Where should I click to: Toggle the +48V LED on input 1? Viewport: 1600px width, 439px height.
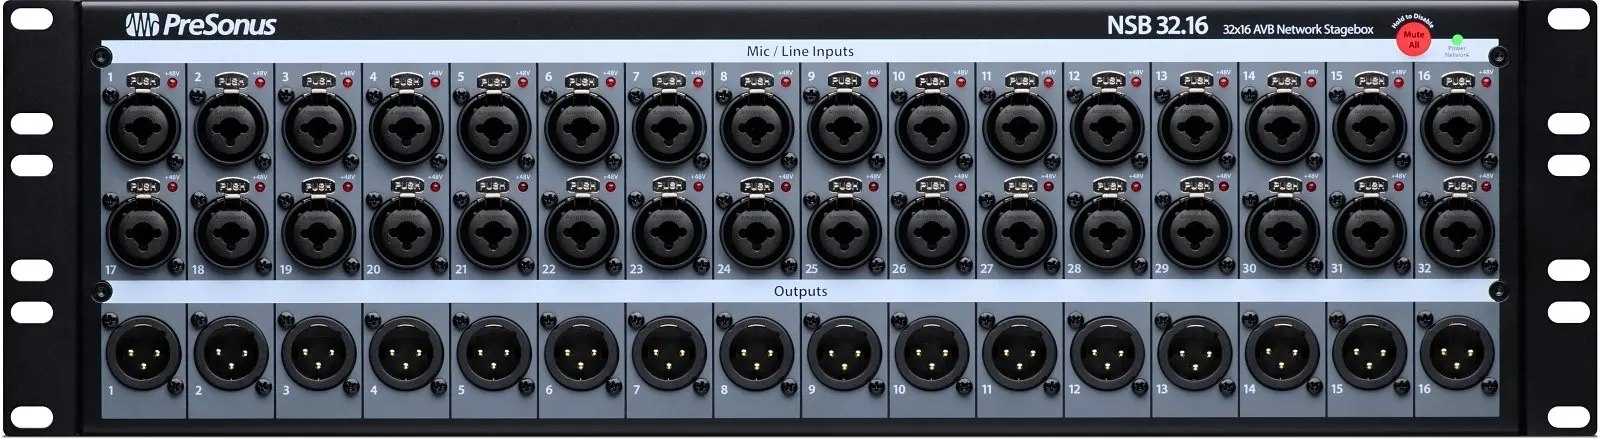[172, 82]
